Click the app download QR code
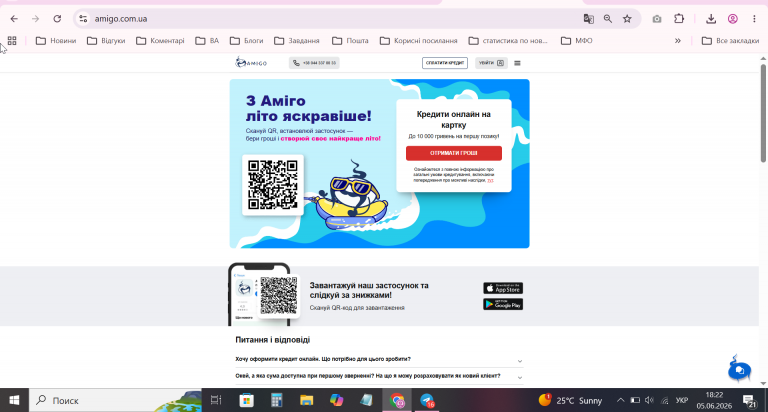The height and width of the screenshot is (412, 768). click(x=279, y=295)
